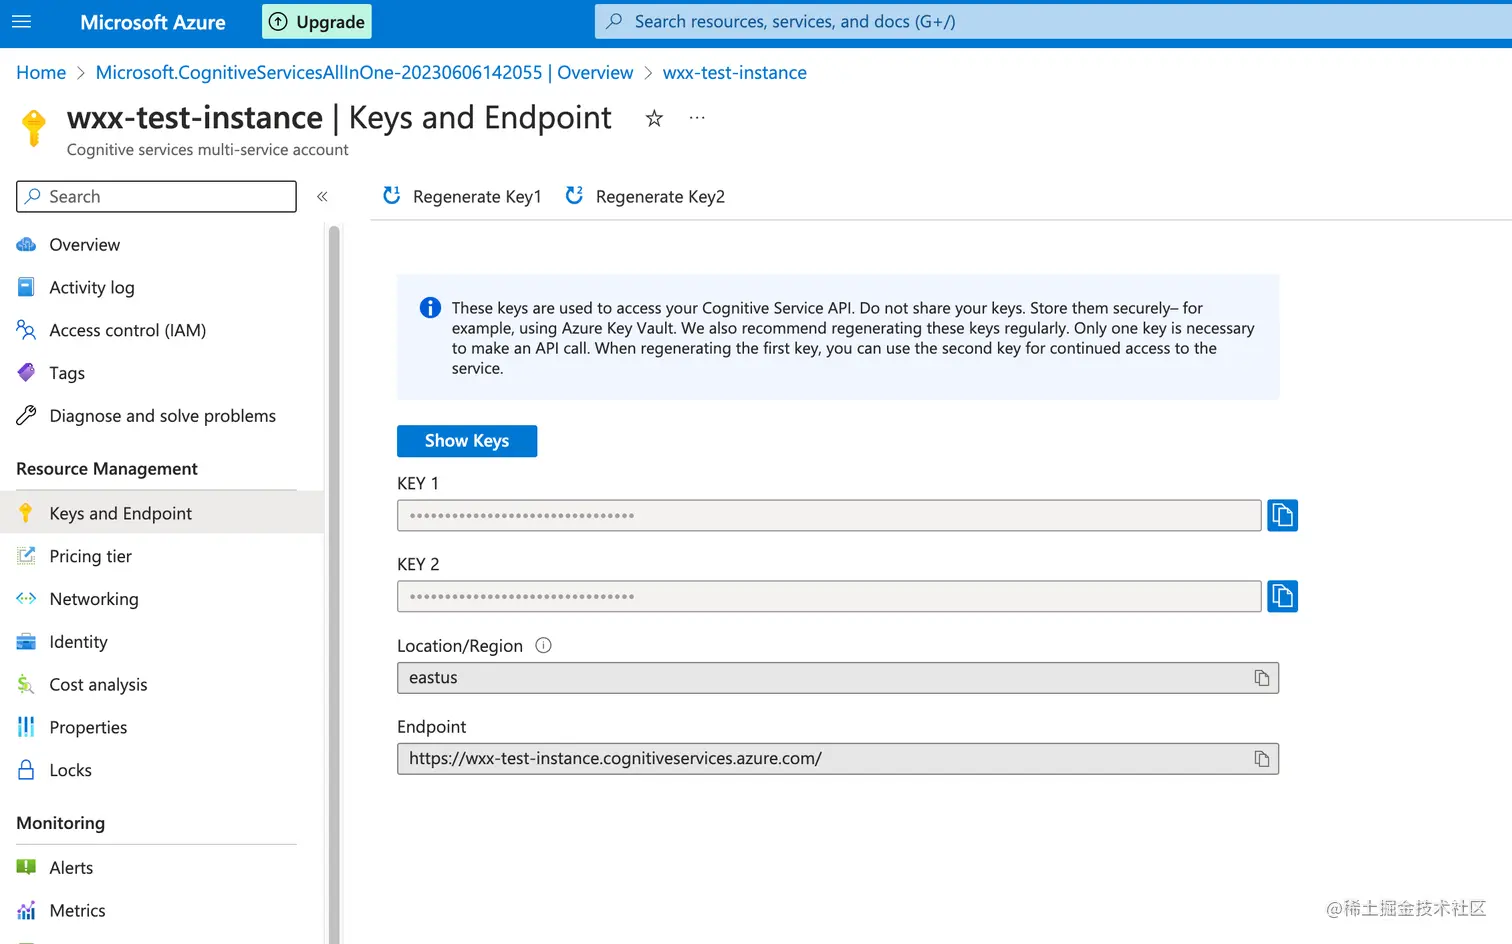Screen dimensions: 1512x944
Task: Go to Home breadcrumb link
Action: pos(41,73)
